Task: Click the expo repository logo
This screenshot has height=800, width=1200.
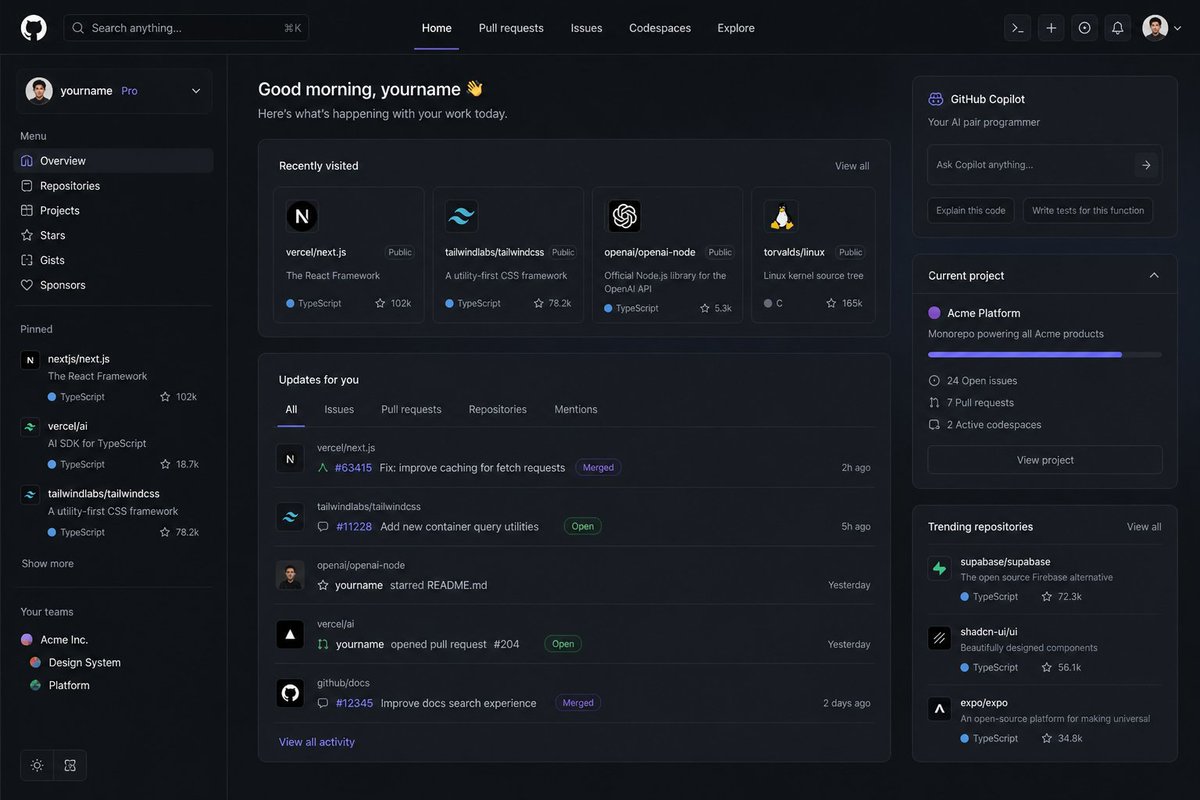Action: (x=939, y=709)
